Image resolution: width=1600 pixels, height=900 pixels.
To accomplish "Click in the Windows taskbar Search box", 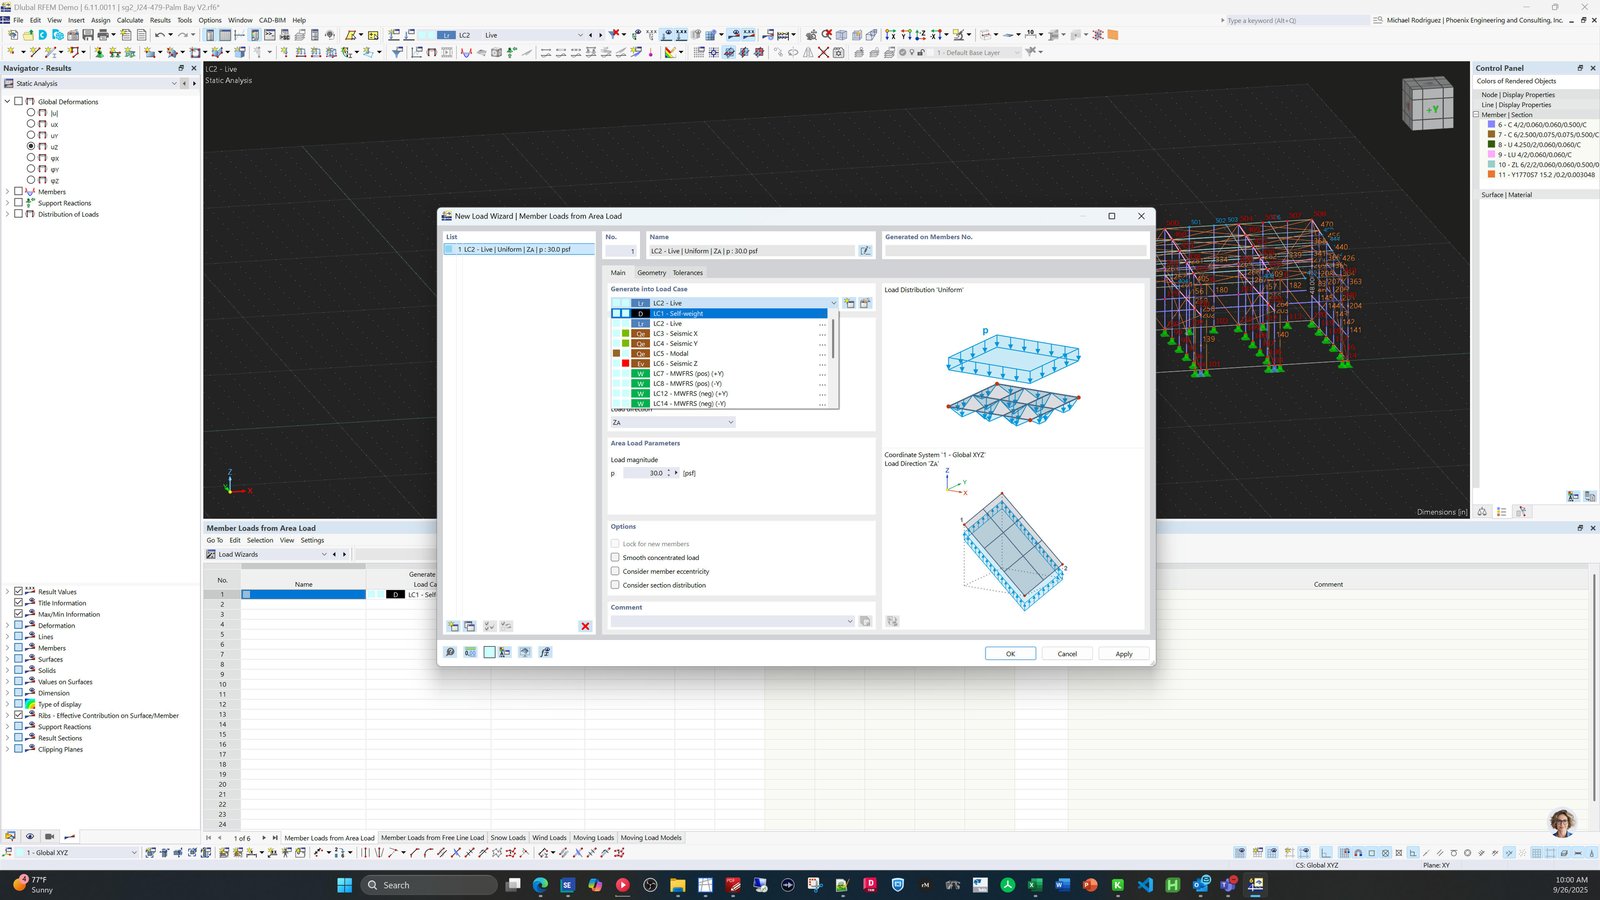I will [x=428, y=885].
